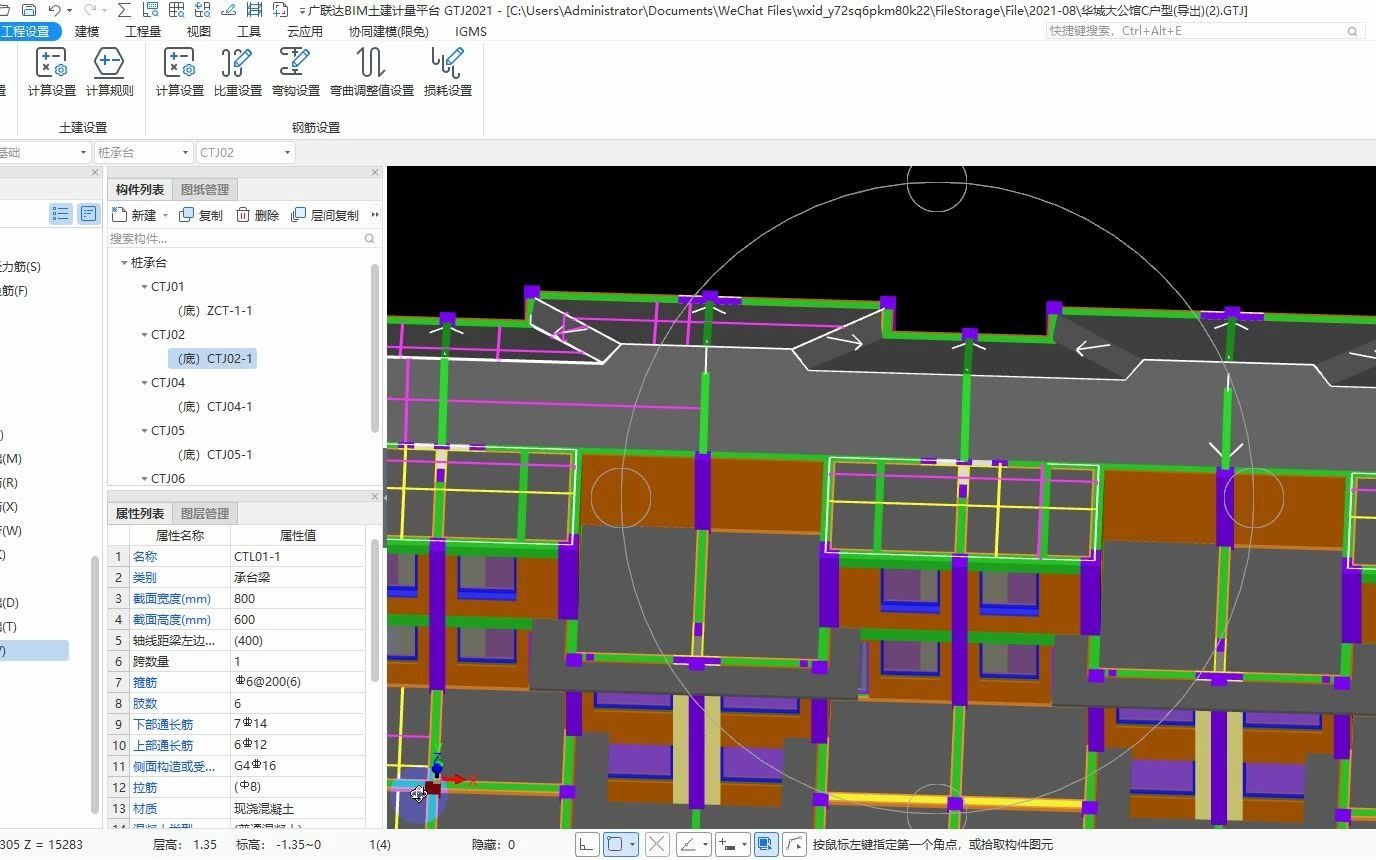1376x860 pixels.
Task: Open the 土建设置 计算设置 icon
Action: [x=51, y=62]
